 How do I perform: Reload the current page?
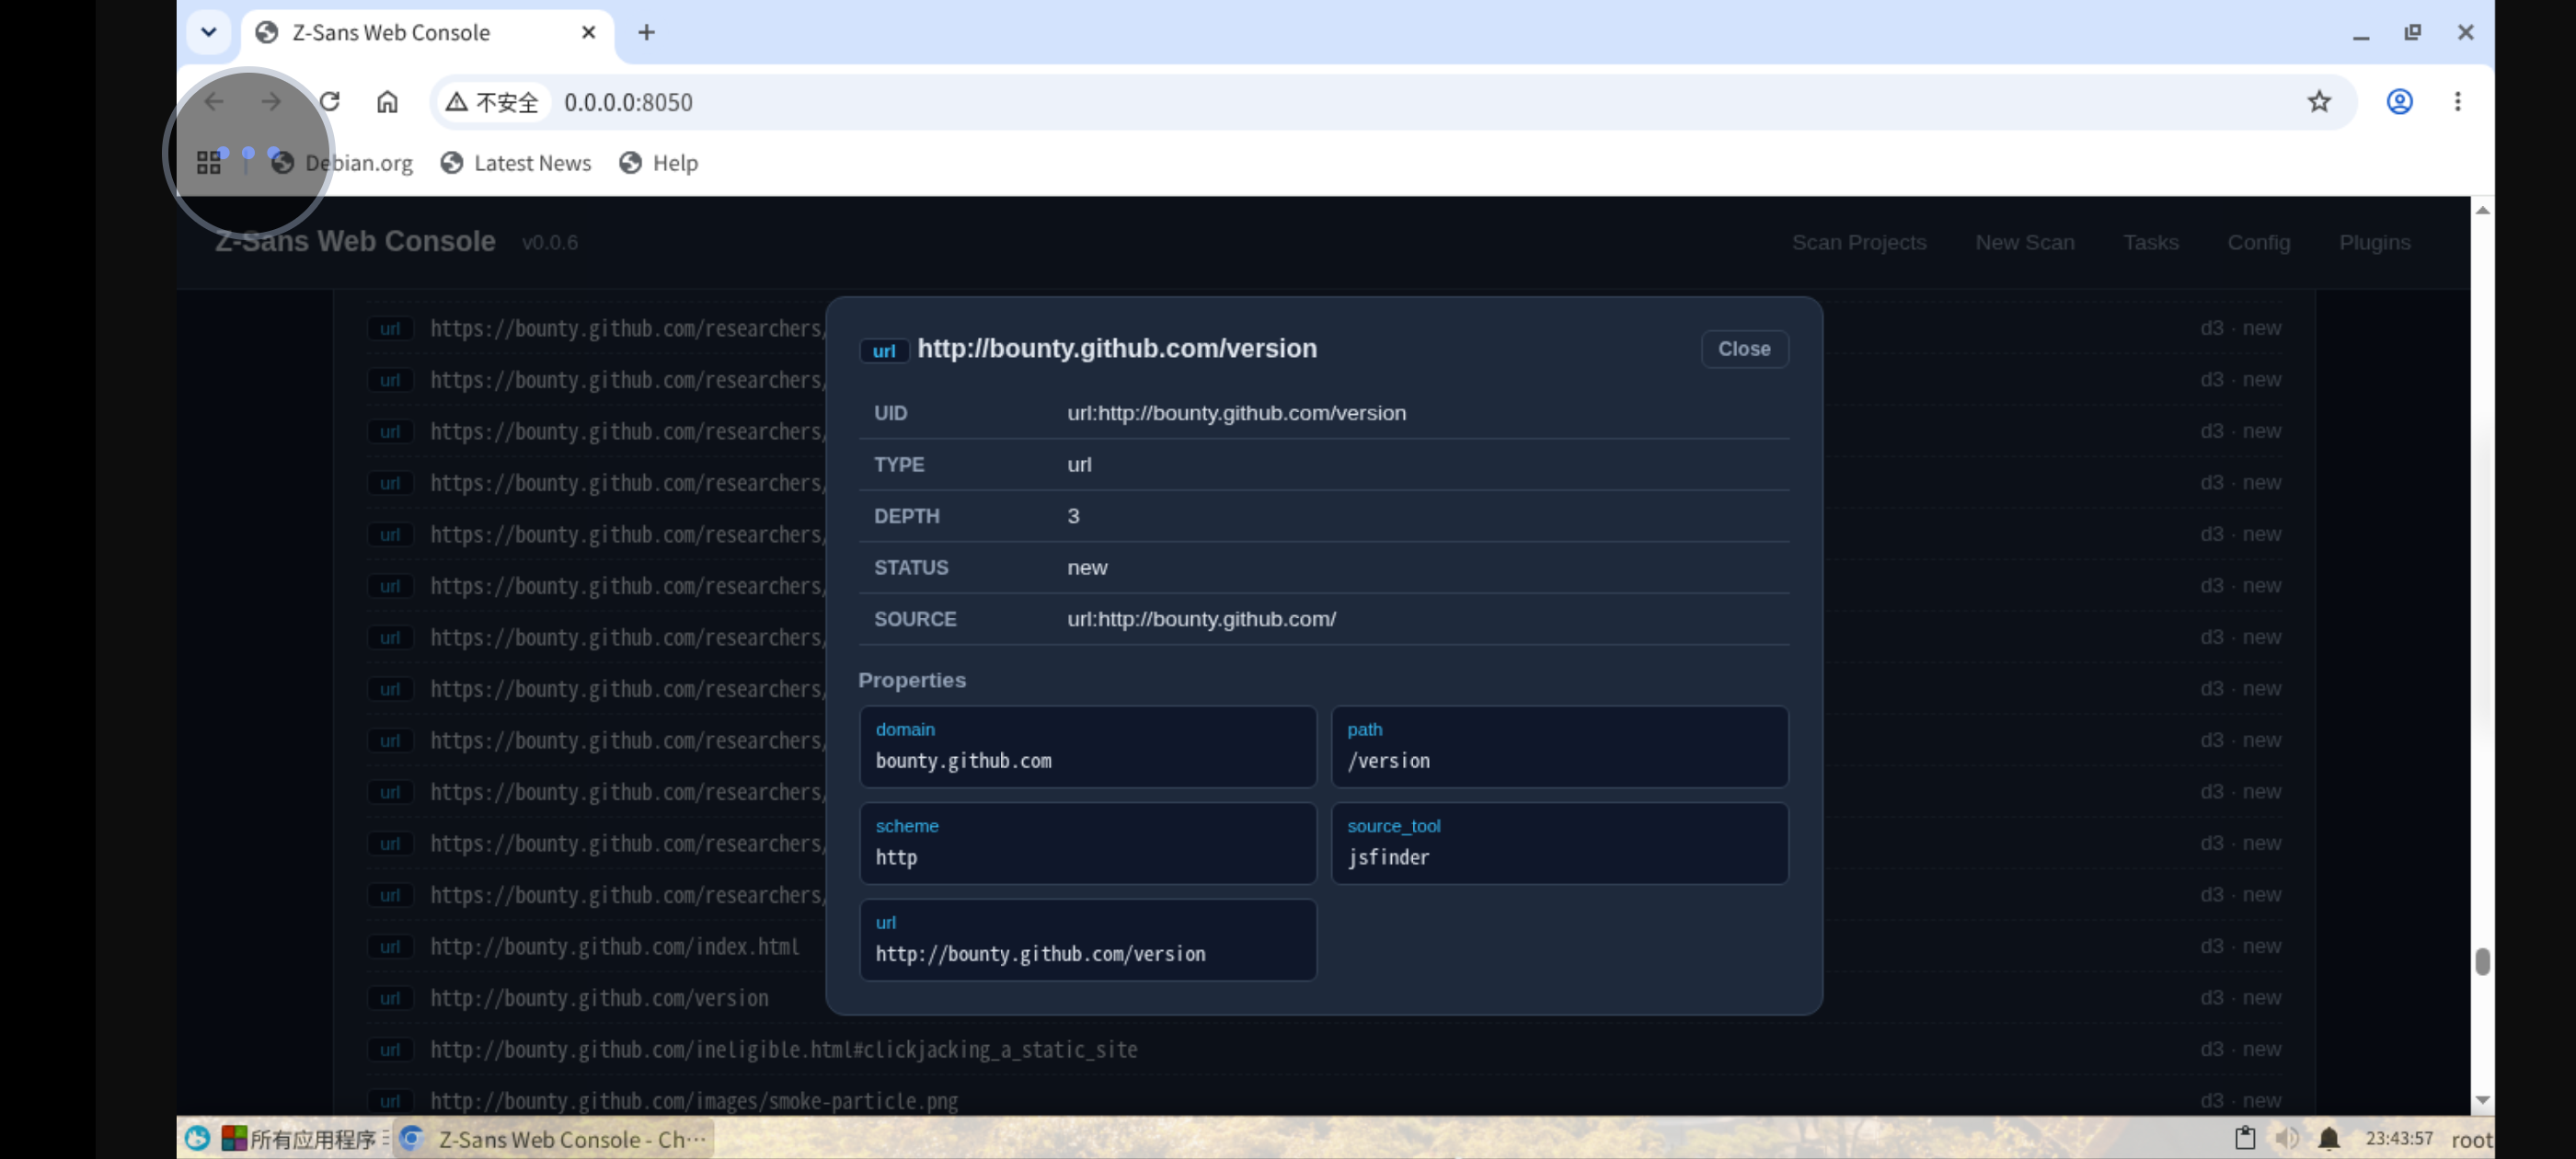pyautogui.click(x=329, y=102)
